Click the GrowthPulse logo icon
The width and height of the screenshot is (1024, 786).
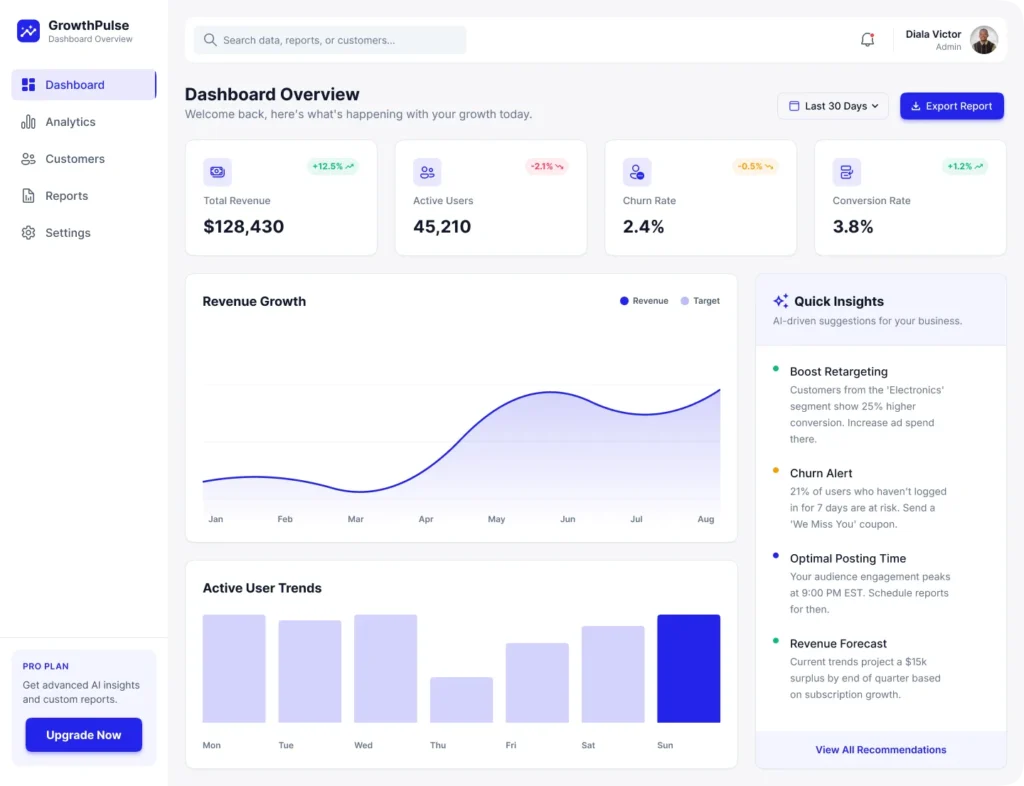[x=27, y=32]
